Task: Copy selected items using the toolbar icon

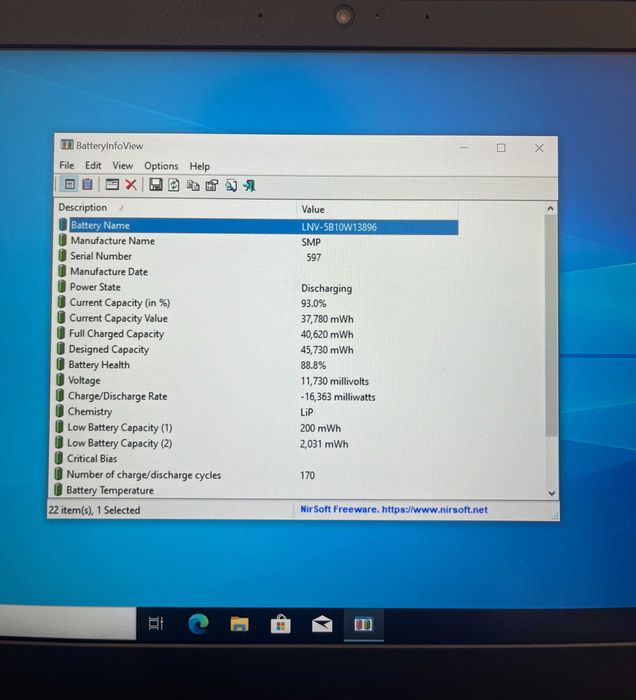Action: pyautogui.click(x=193, y=185)
